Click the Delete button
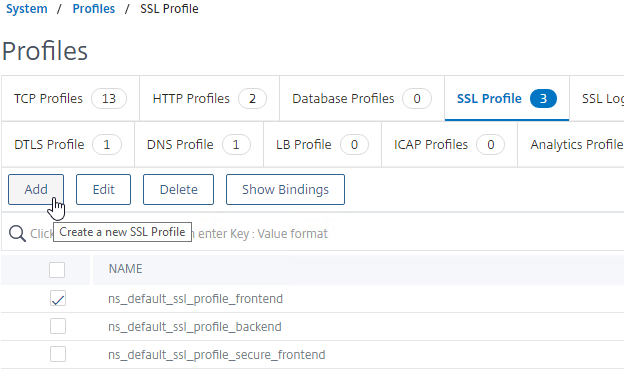 tap(178, 190)
